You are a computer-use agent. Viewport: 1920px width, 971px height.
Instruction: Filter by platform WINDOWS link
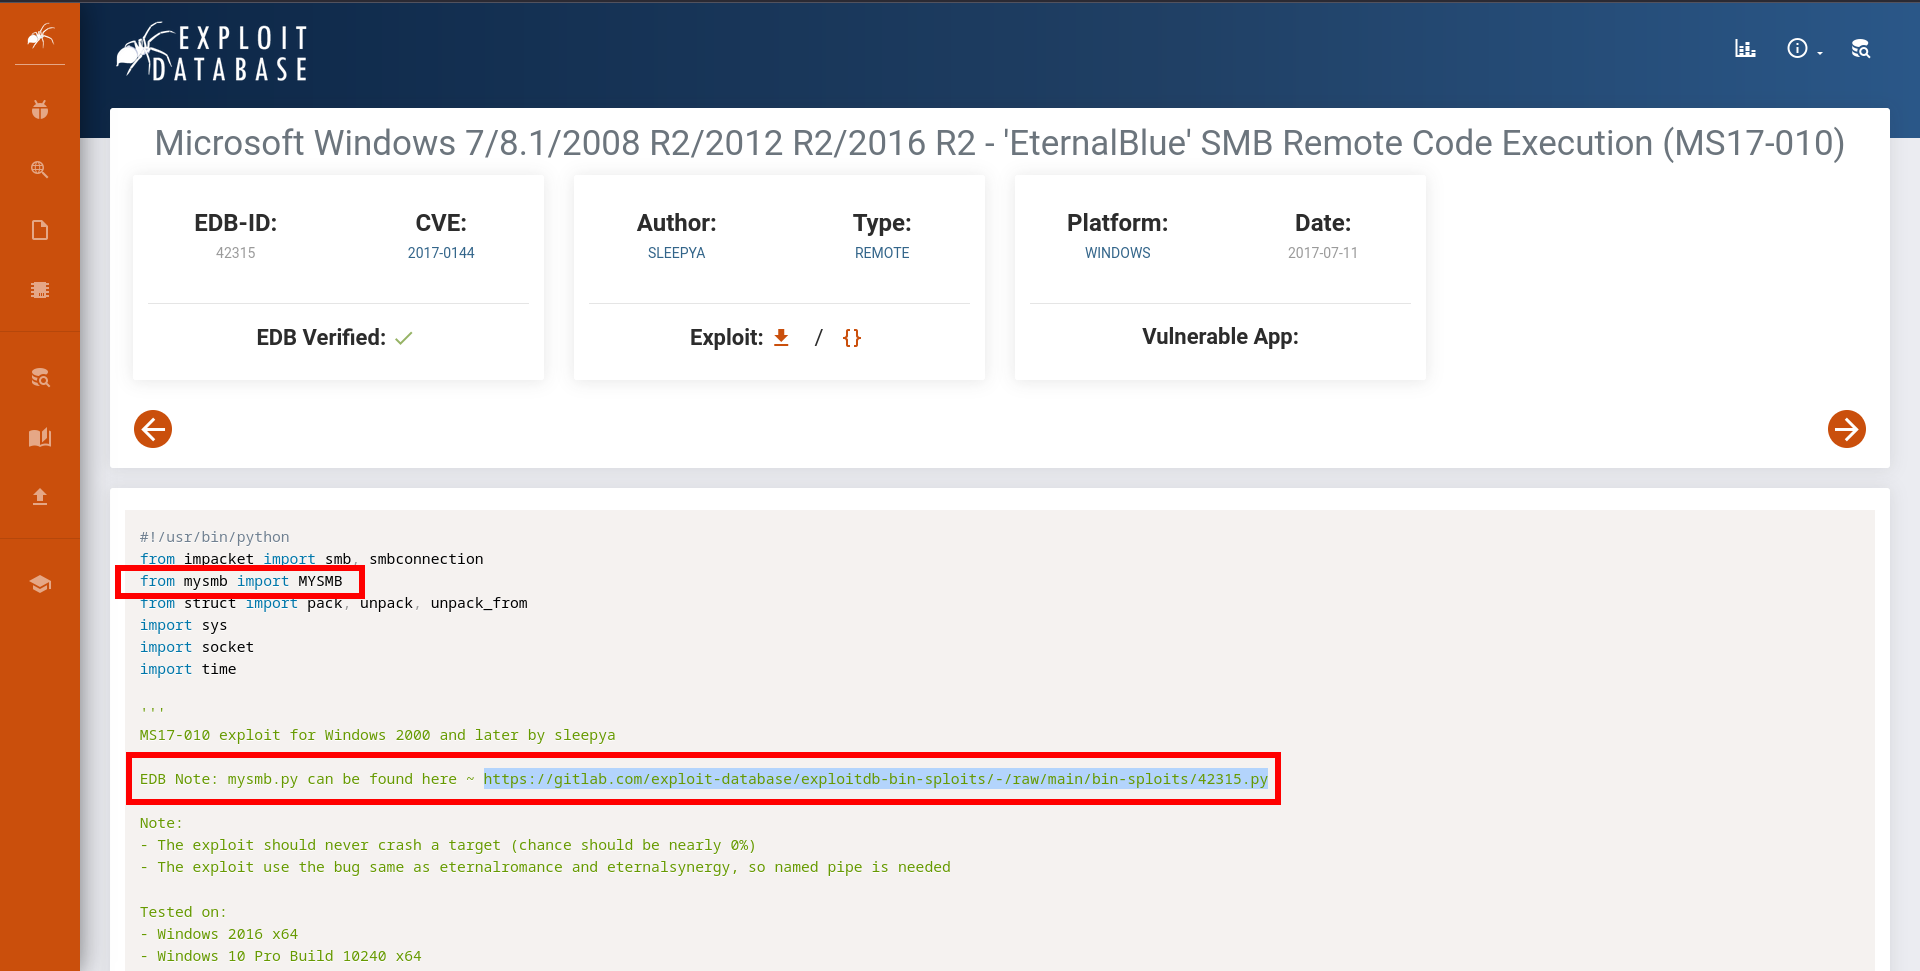tap(1118, 253)
